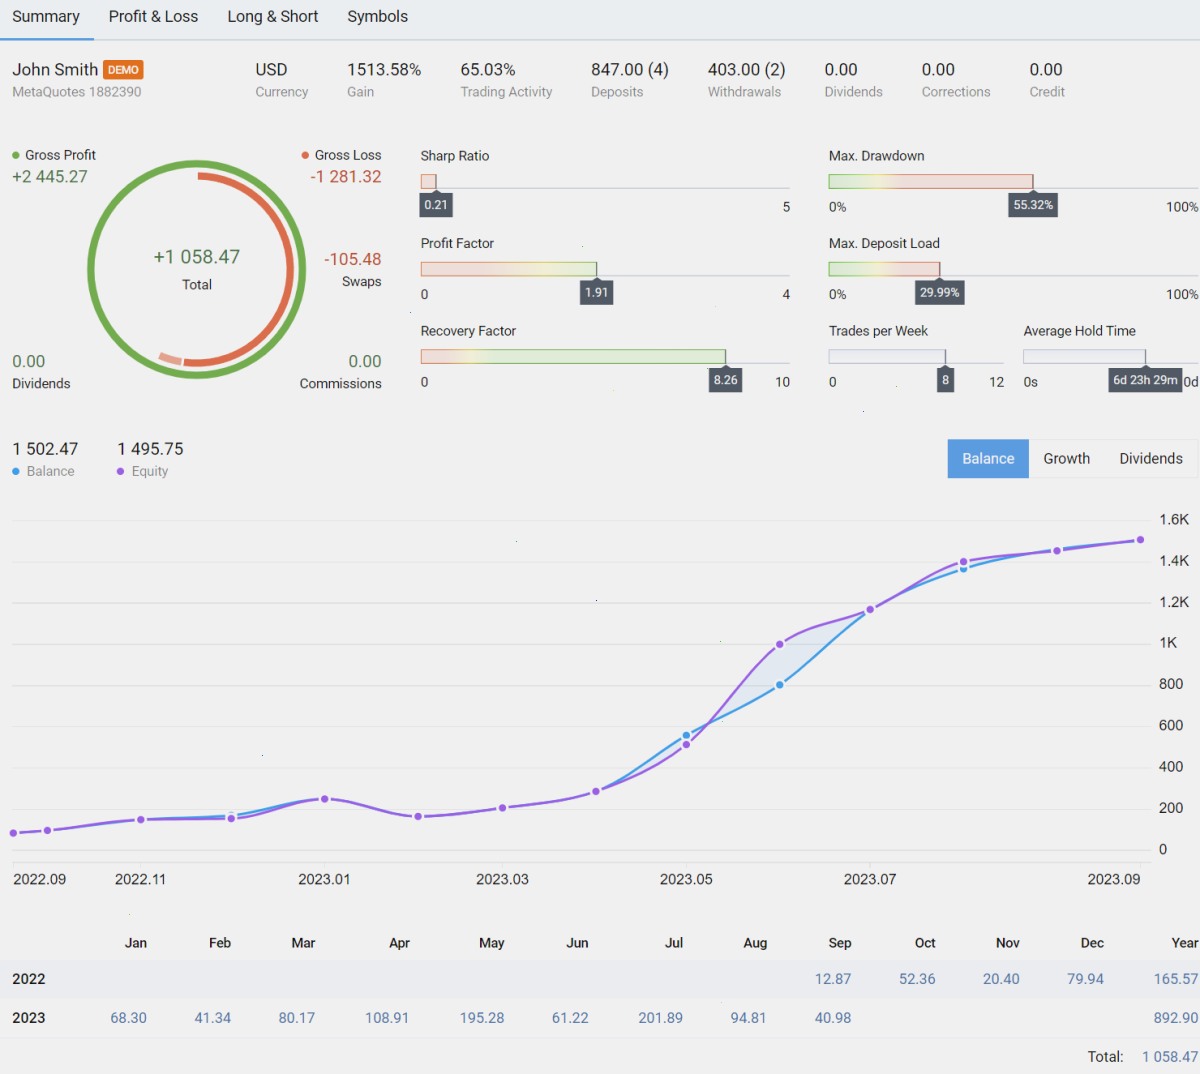The image size is (1200, 1074).
Task: Click the purple Equity legend dot
Action: tap(121, 471)
